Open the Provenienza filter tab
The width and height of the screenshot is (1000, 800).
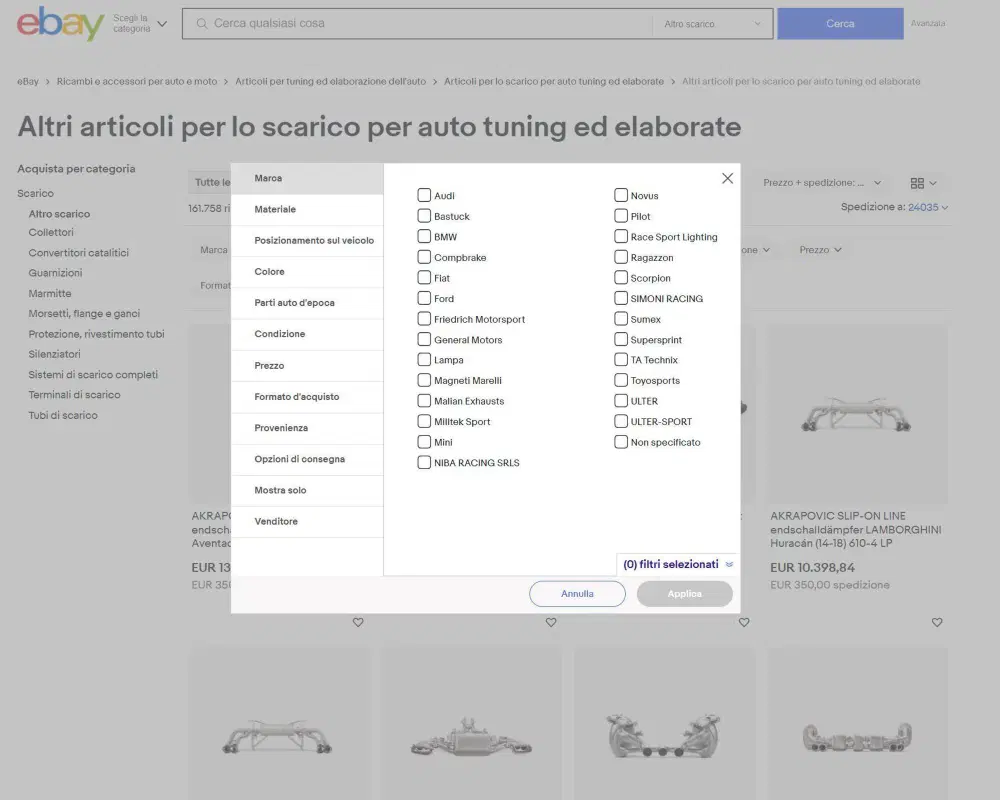click(307, 429)
